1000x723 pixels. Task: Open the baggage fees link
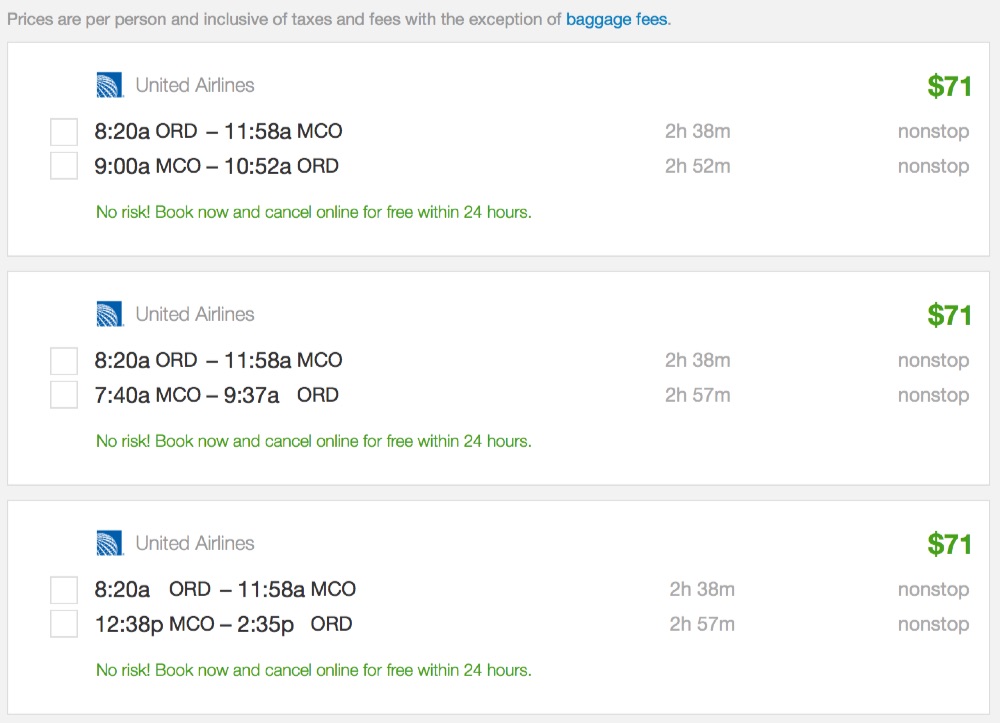(x=616, y=19)
